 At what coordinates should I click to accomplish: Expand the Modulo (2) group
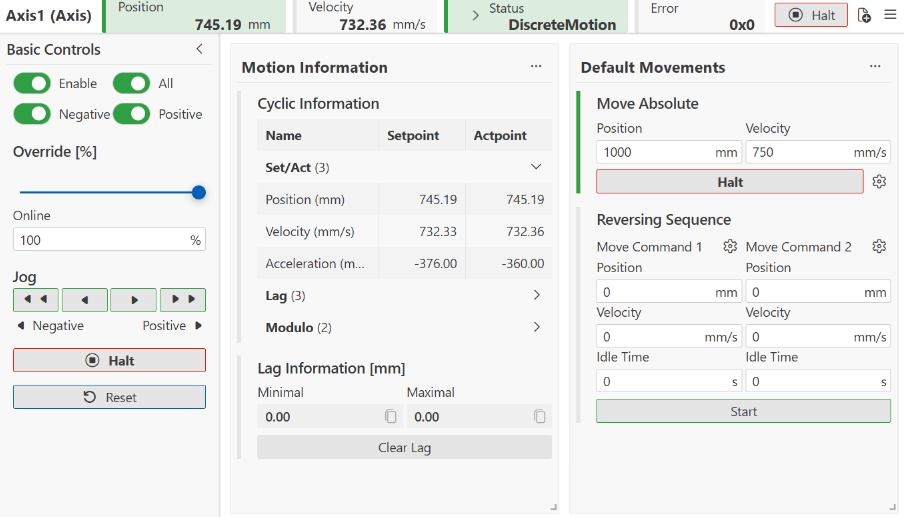pyautogui.click(x=536, y=327)
